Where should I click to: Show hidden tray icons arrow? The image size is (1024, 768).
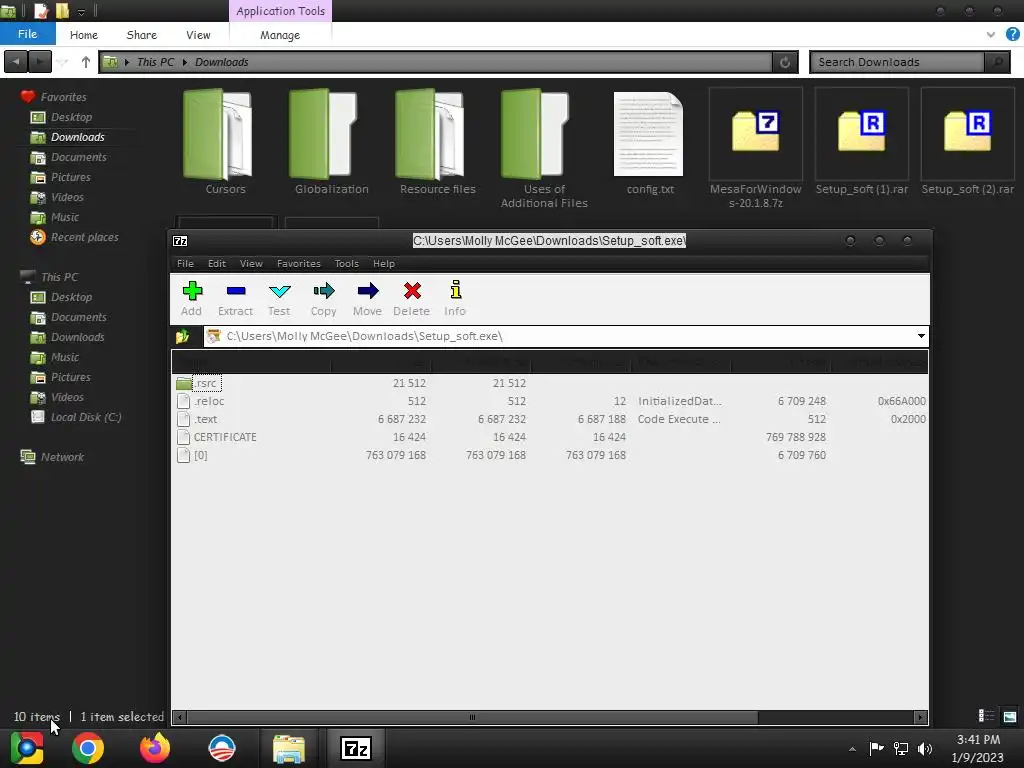click(x=852, y=749)
